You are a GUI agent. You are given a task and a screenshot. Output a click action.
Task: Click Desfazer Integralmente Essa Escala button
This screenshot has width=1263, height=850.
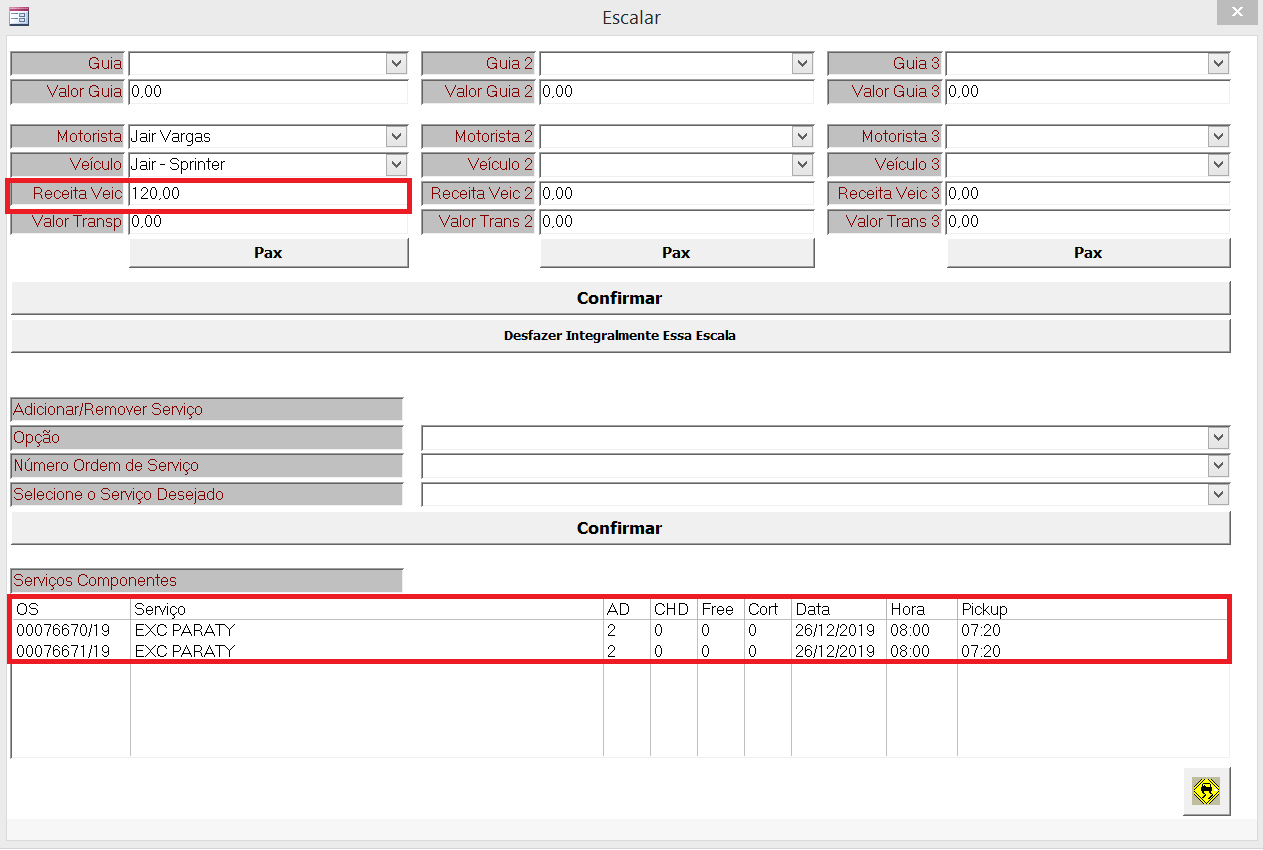620,336
